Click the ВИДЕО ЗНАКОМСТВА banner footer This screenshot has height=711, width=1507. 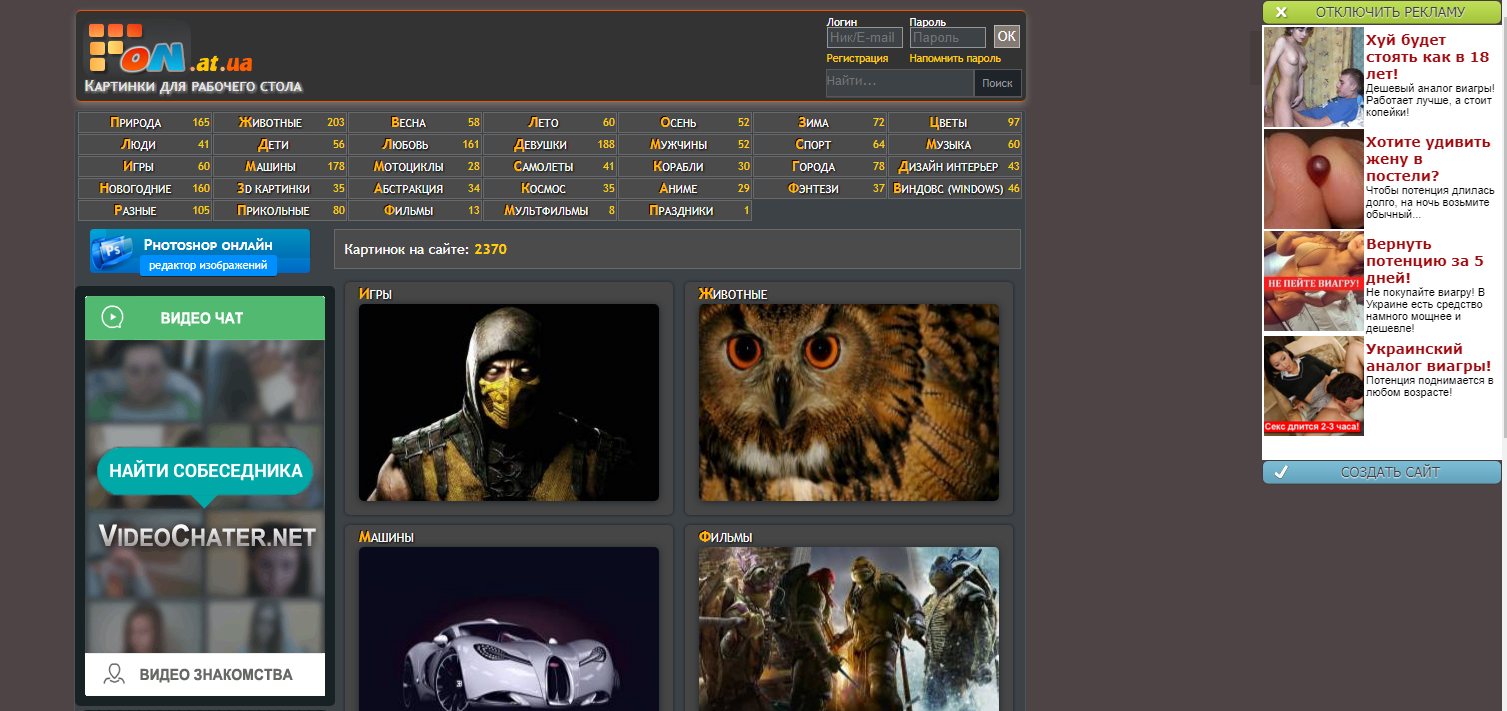pyautogui.click(x=205, y=674)
